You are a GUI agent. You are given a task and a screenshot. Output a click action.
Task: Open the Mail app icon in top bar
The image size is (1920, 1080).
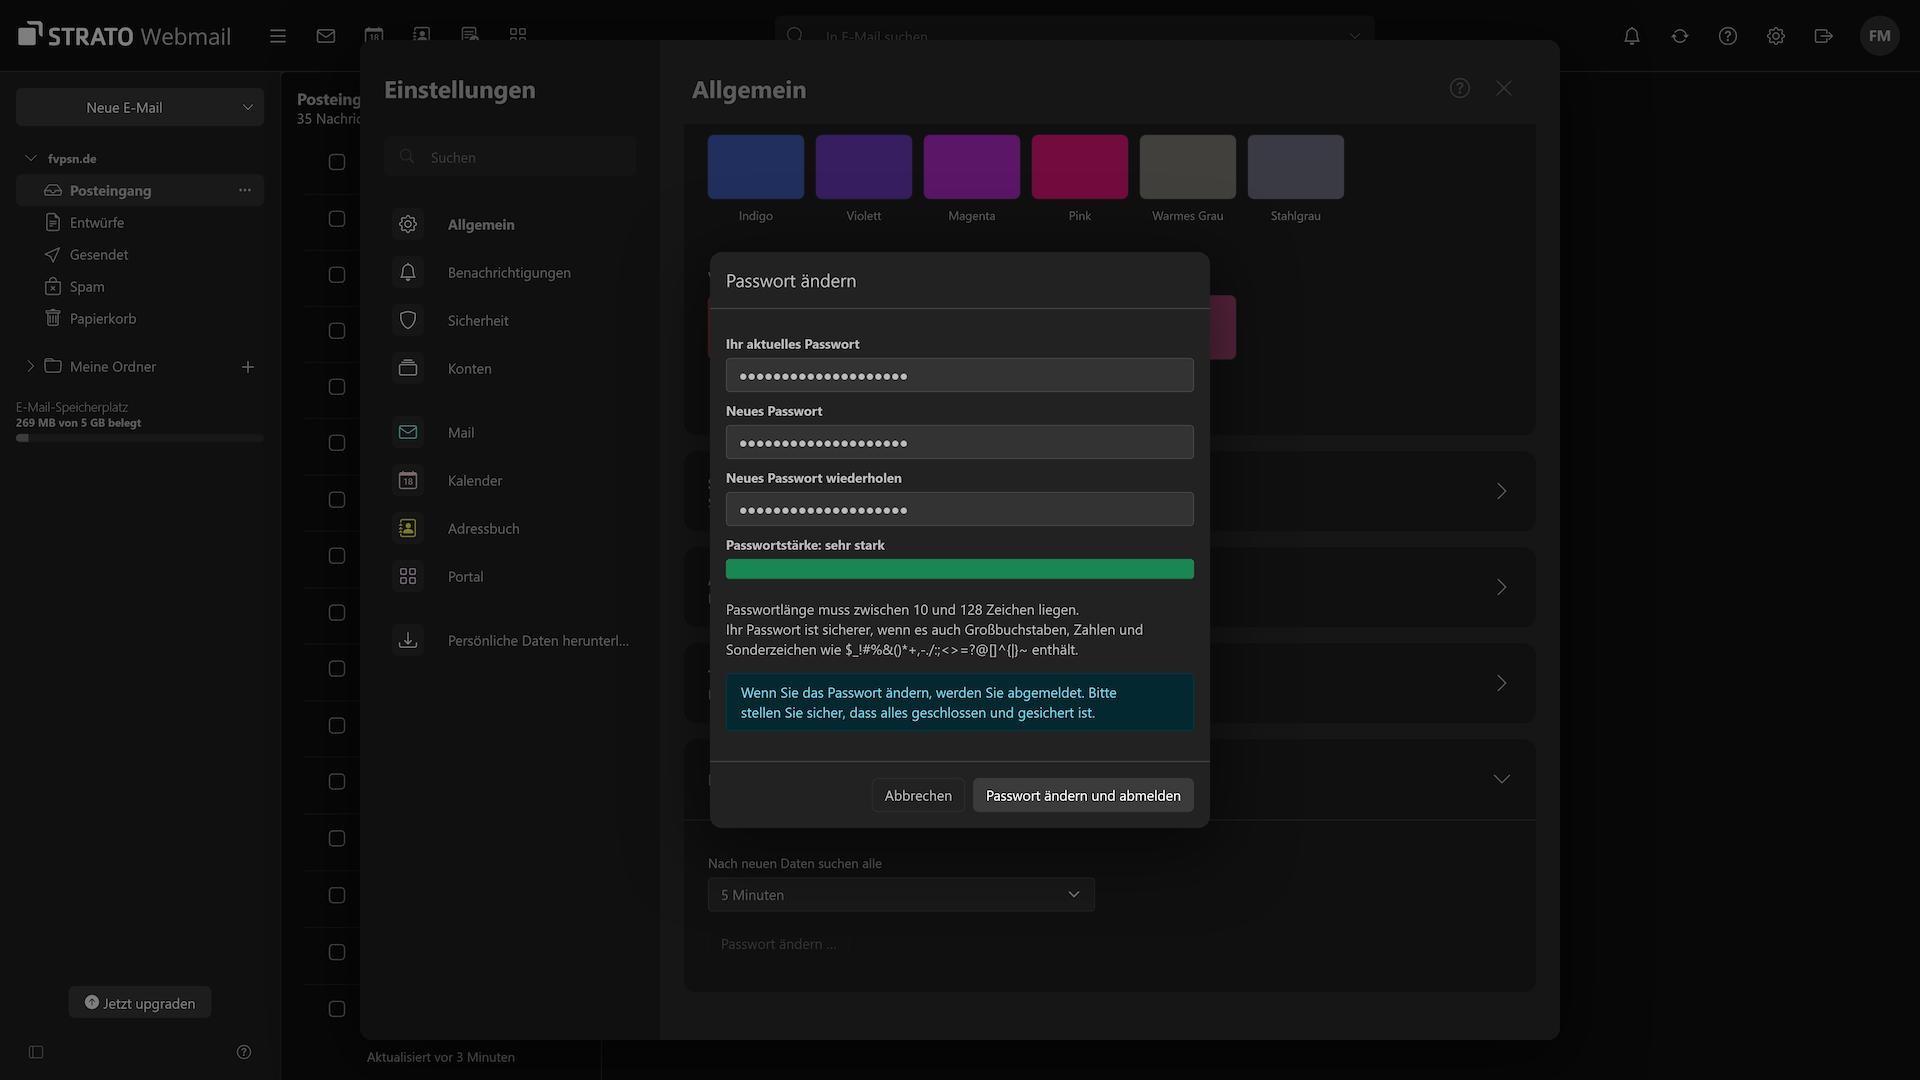pos(326,36)
